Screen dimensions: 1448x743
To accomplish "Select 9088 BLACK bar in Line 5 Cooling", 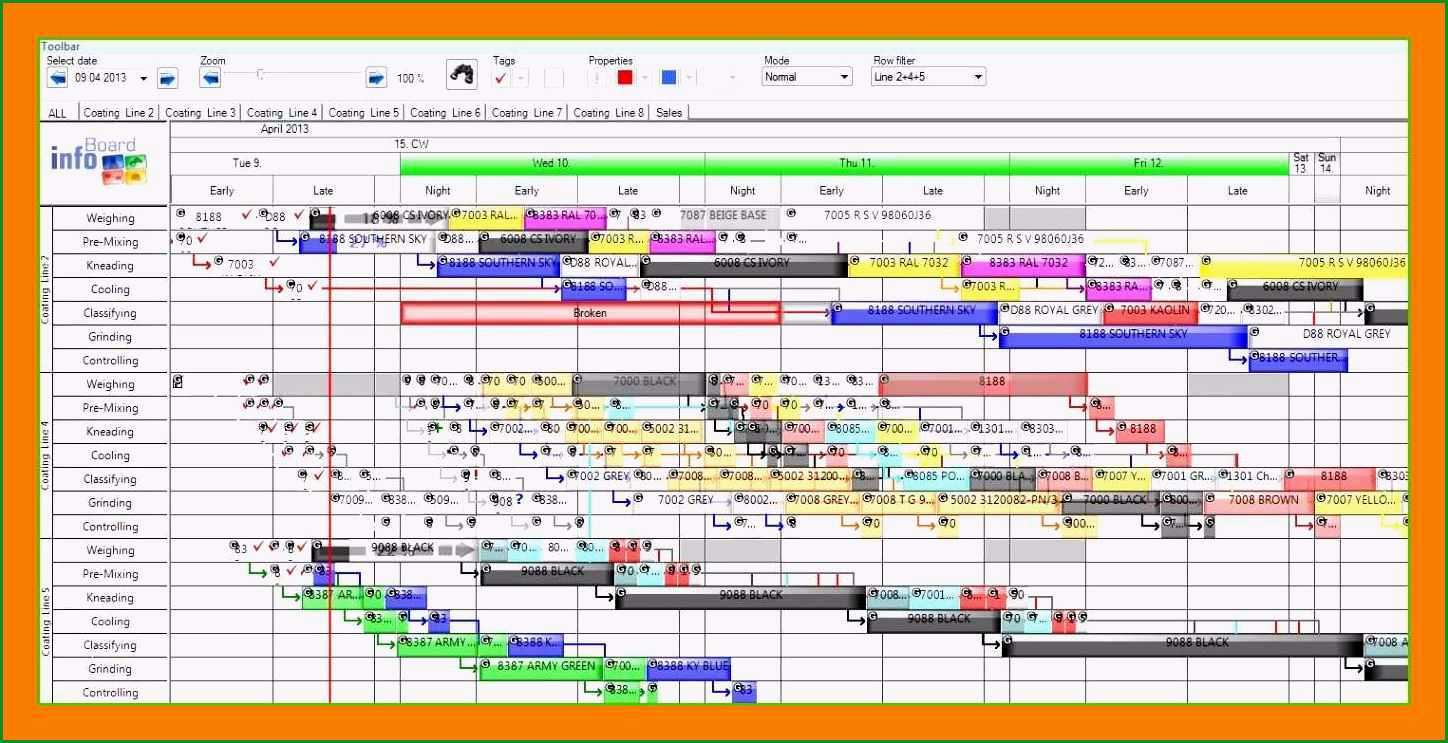I will (x=933, y=621).
